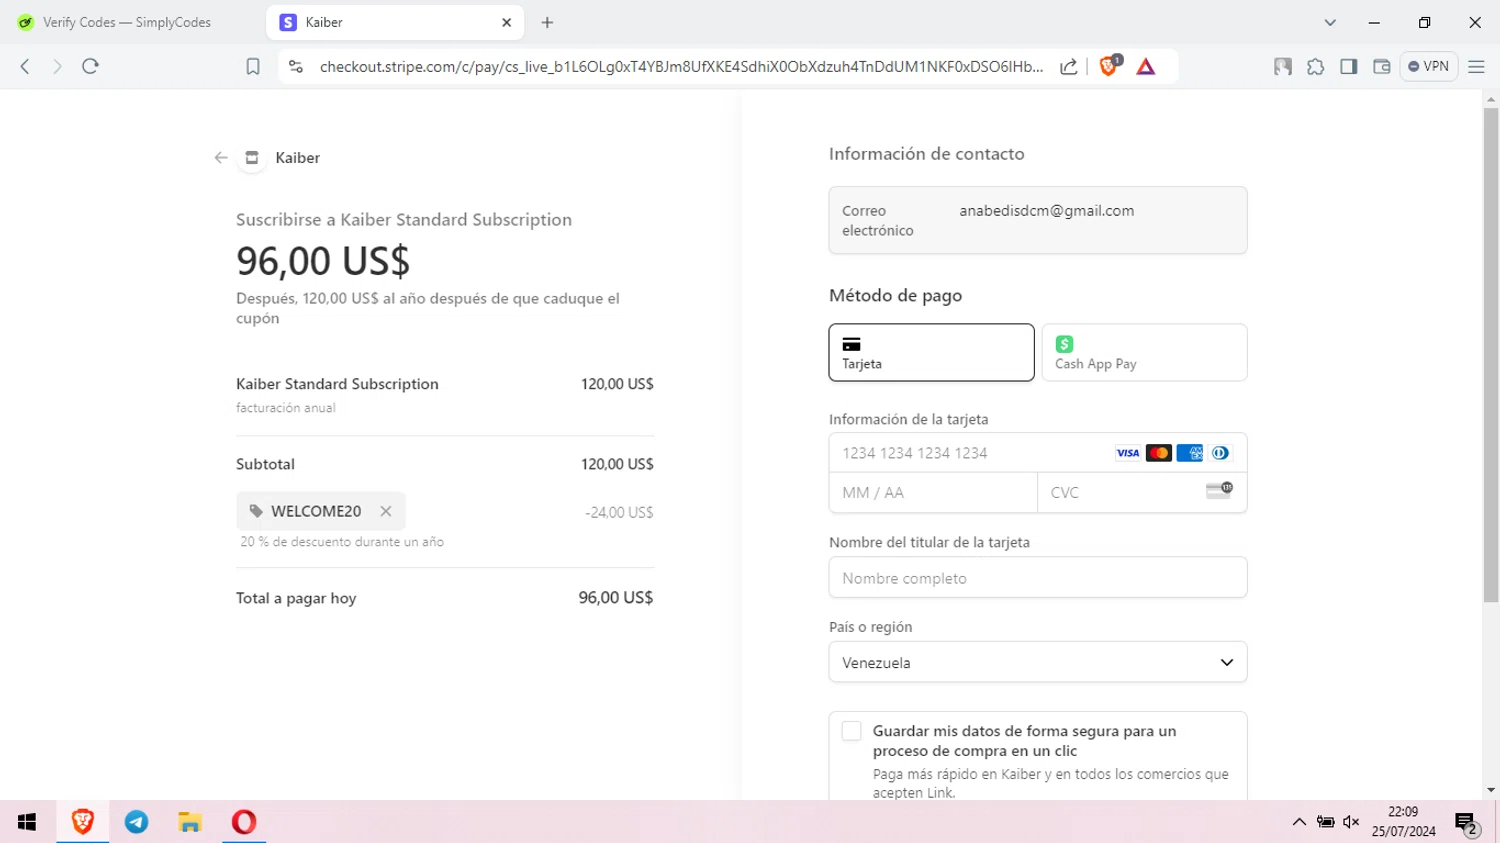Click the Cash App green dollar icon
This screenshot has width=1500, height=843.
pyautogui.click(x=1064, y=344)
